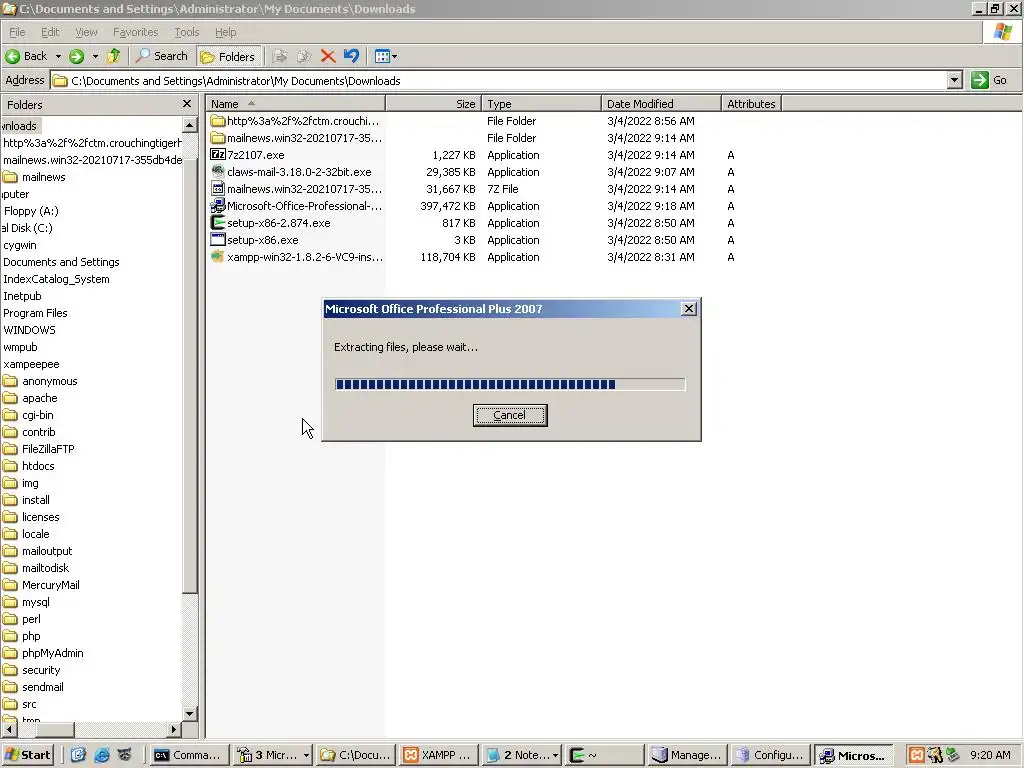Open the mysql folder in tree
Image resolution: width=1024 pixels, height=768 pixels.
click(35, 601)
